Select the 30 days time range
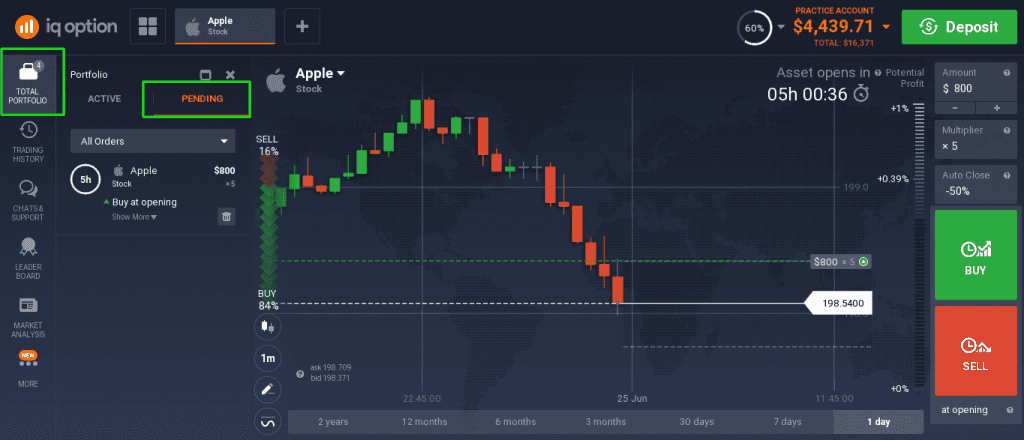1024x440 pixels. pos(696,422)
